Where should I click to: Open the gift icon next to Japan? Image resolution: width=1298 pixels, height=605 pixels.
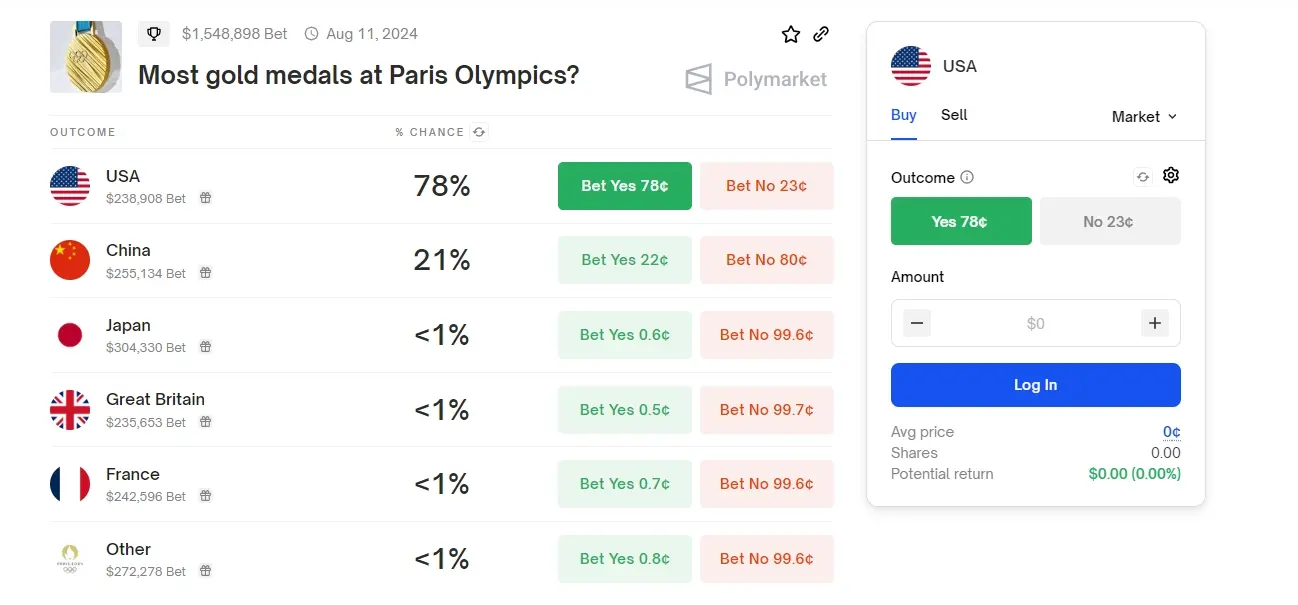(205, 347)
